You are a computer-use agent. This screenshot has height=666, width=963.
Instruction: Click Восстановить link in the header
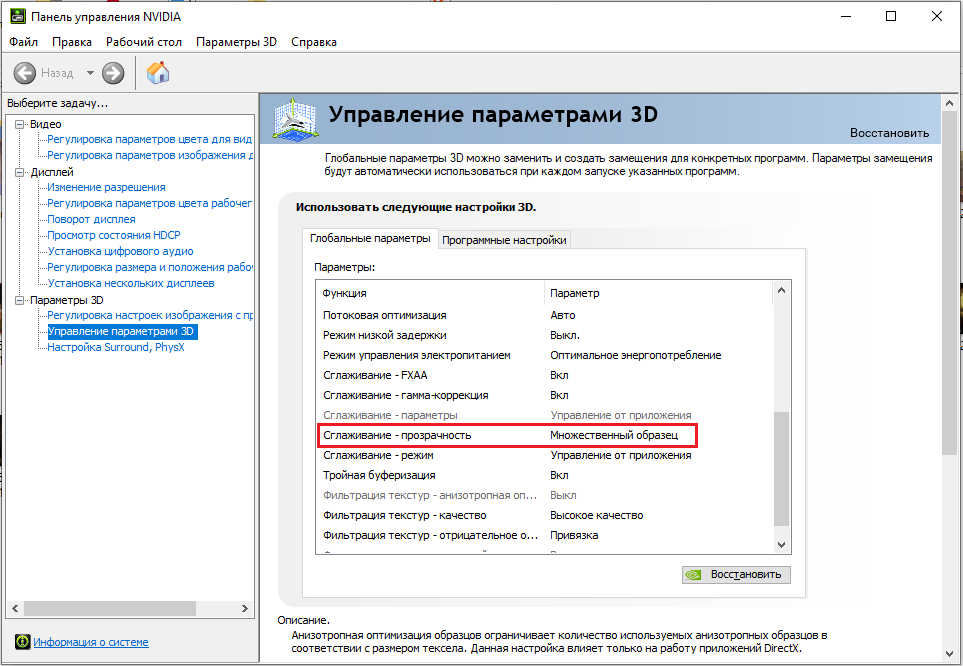[x=889, y=133]
